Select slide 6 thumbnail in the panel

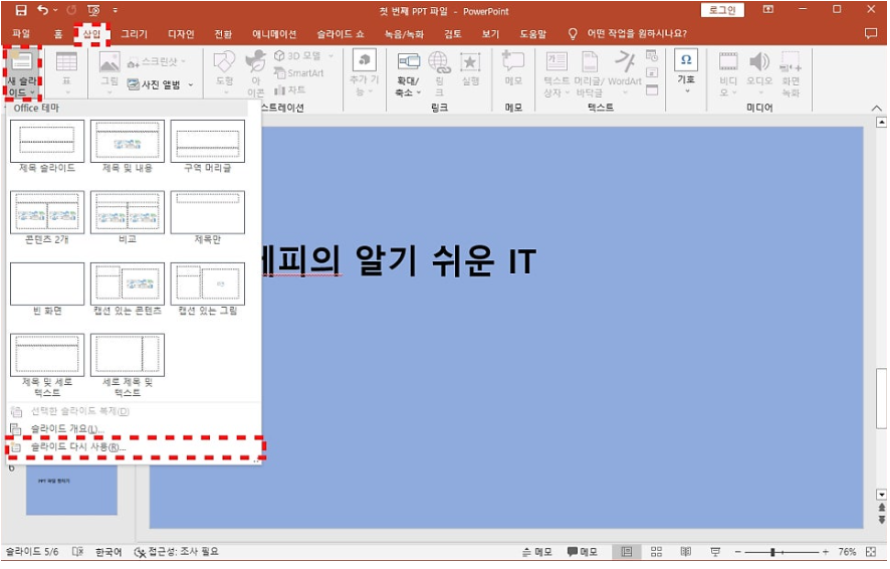71,490
